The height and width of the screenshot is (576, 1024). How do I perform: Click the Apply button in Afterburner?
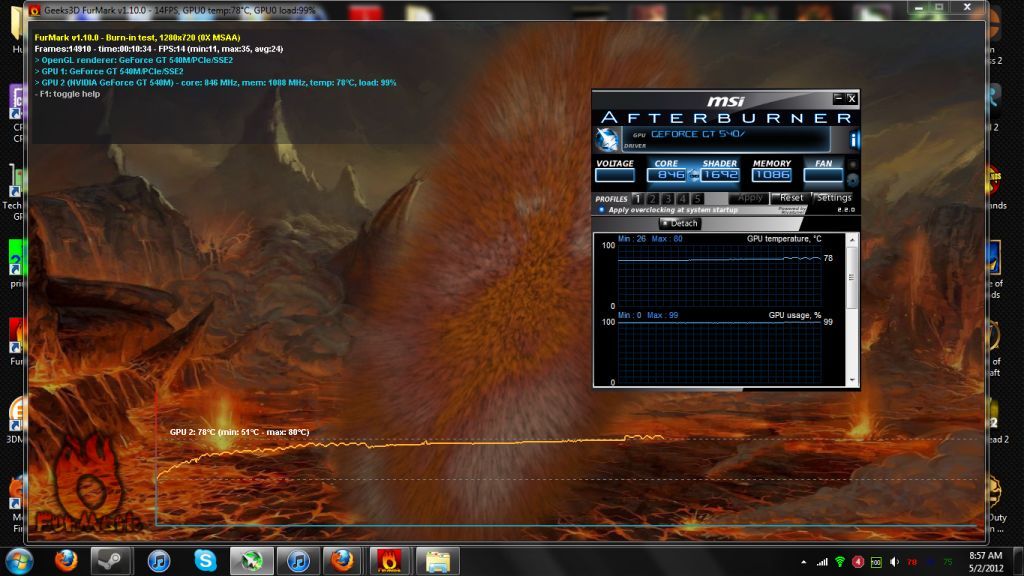(749, 198)
